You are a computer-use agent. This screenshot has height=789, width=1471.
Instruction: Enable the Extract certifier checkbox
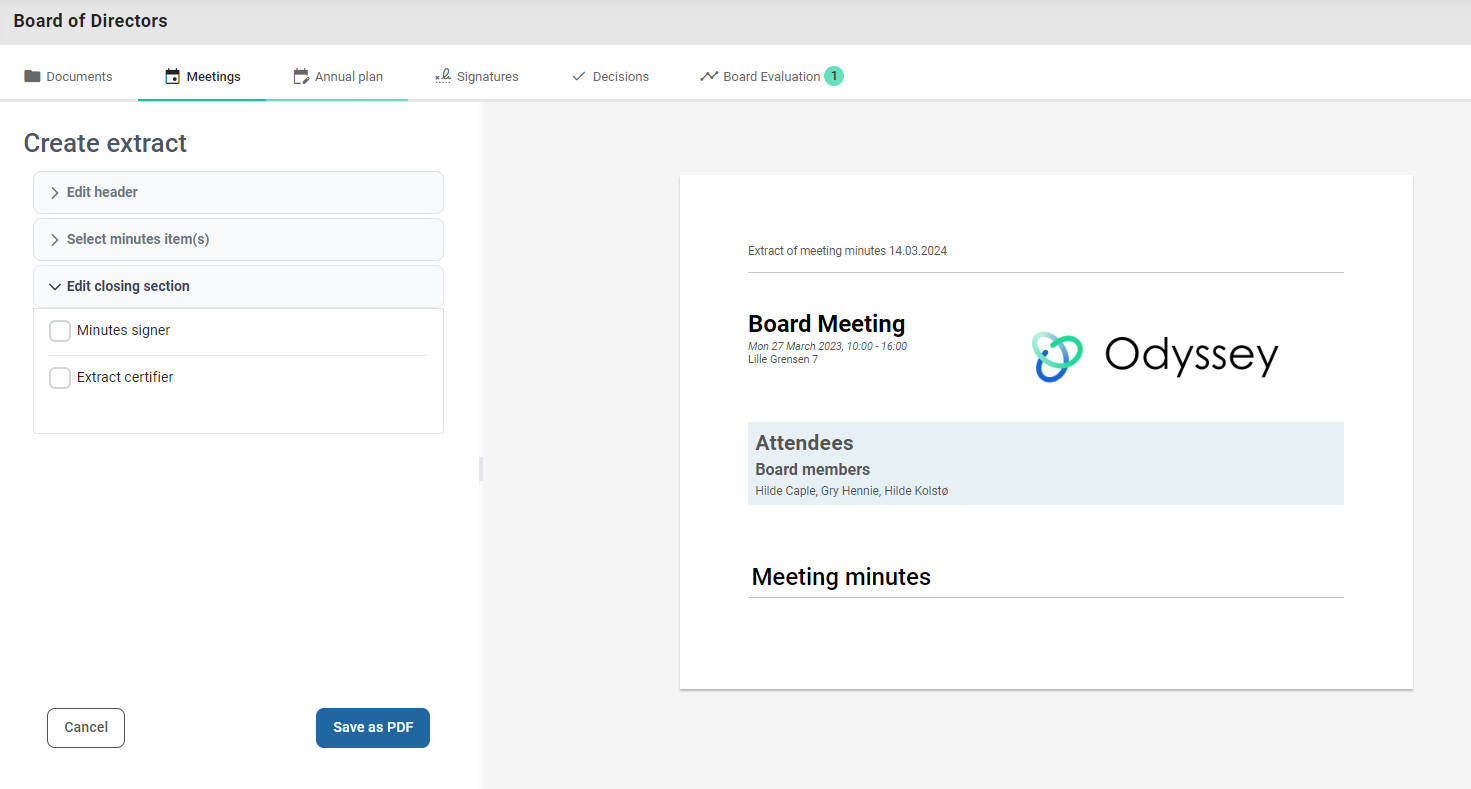(x=60, y=378)
